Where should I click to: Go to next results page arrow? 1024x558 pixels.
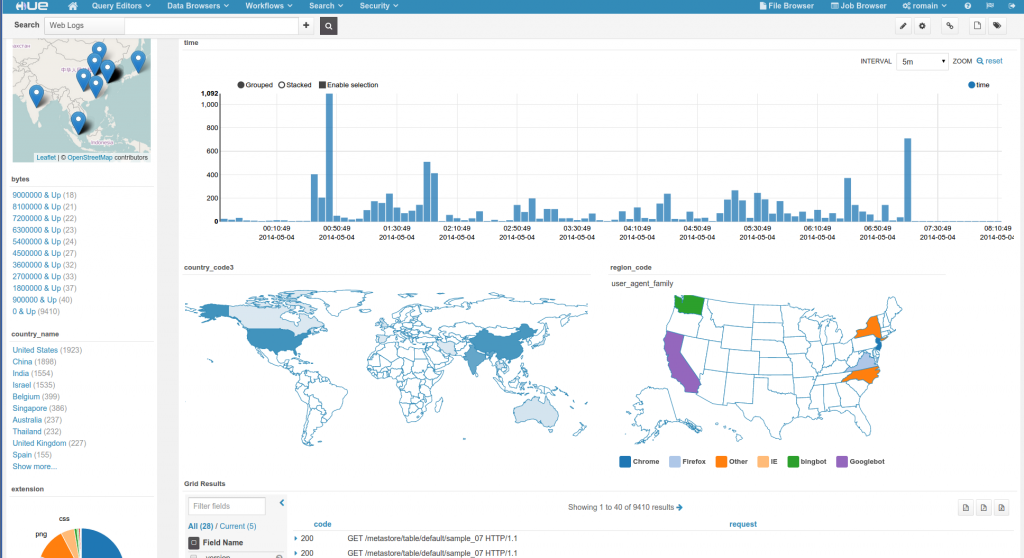pyautogui.click(x=679, y=507)
